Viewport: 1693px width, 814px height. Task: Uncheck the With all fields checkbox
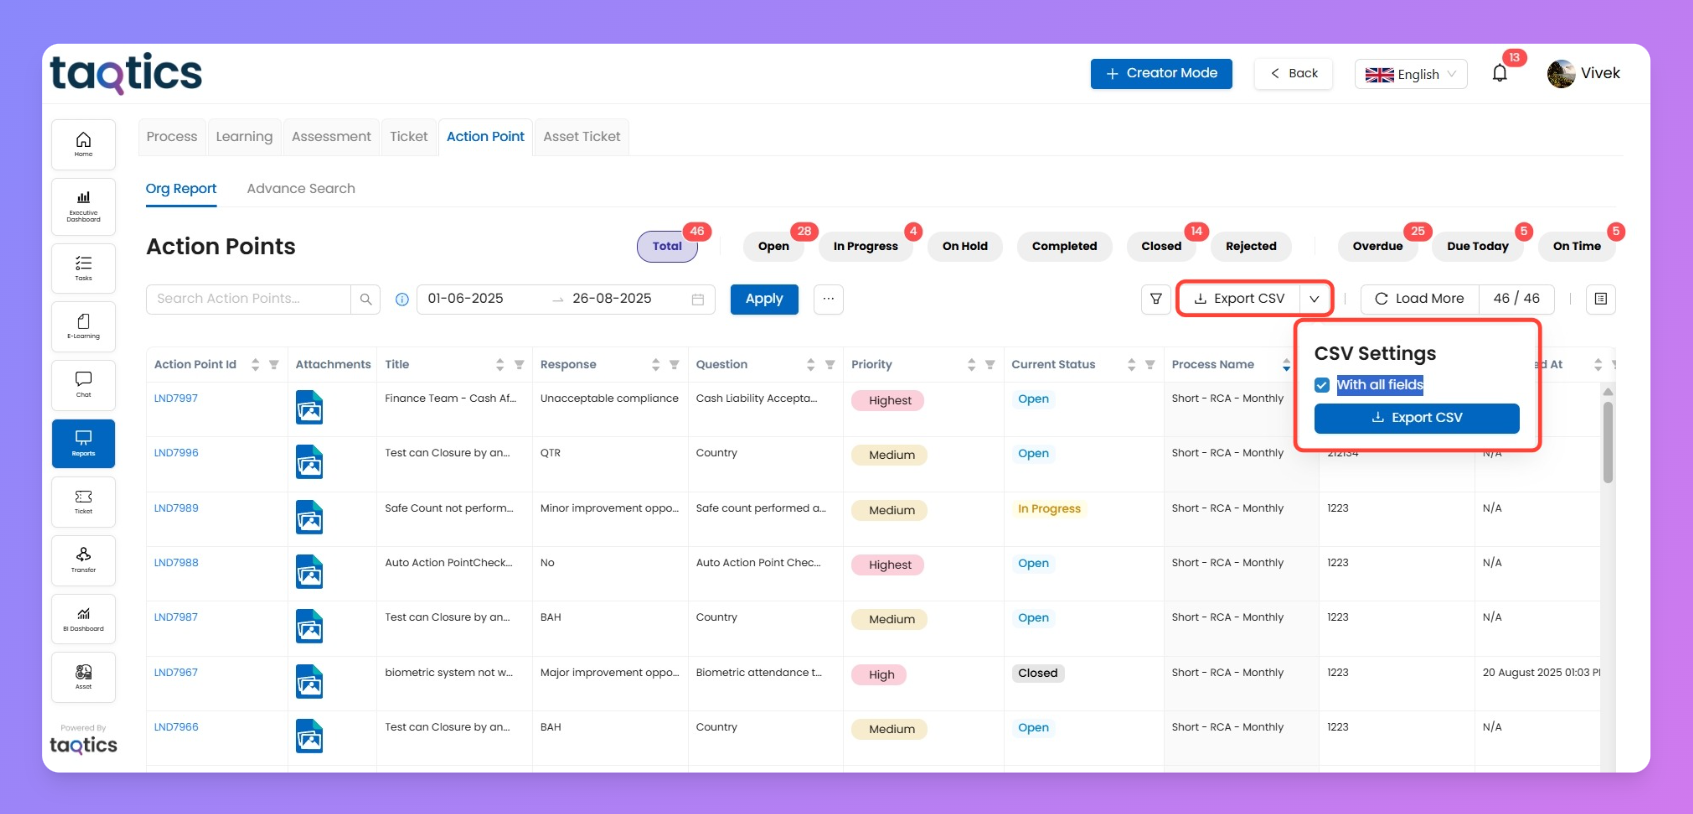(1322, 385)
